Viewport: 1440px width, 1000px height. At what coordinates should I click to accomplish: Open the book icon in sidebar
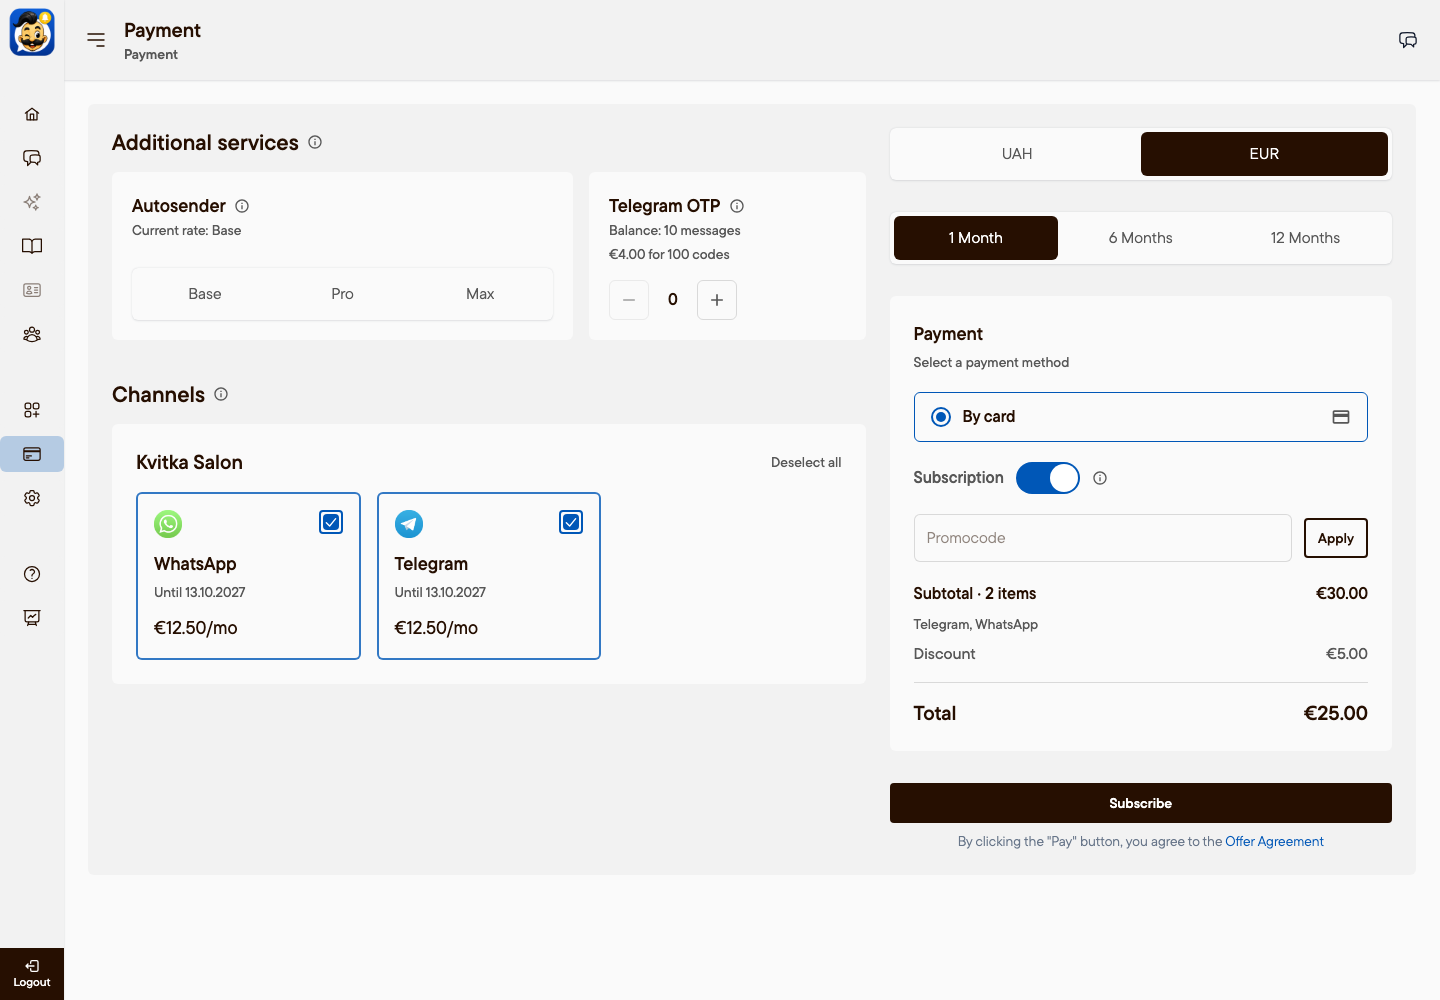click(32, 246)
